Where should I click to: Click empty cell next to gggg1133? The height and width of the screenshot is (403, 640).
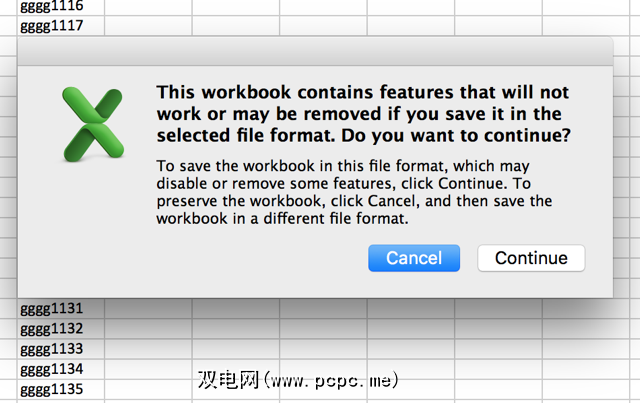[148, 349]
